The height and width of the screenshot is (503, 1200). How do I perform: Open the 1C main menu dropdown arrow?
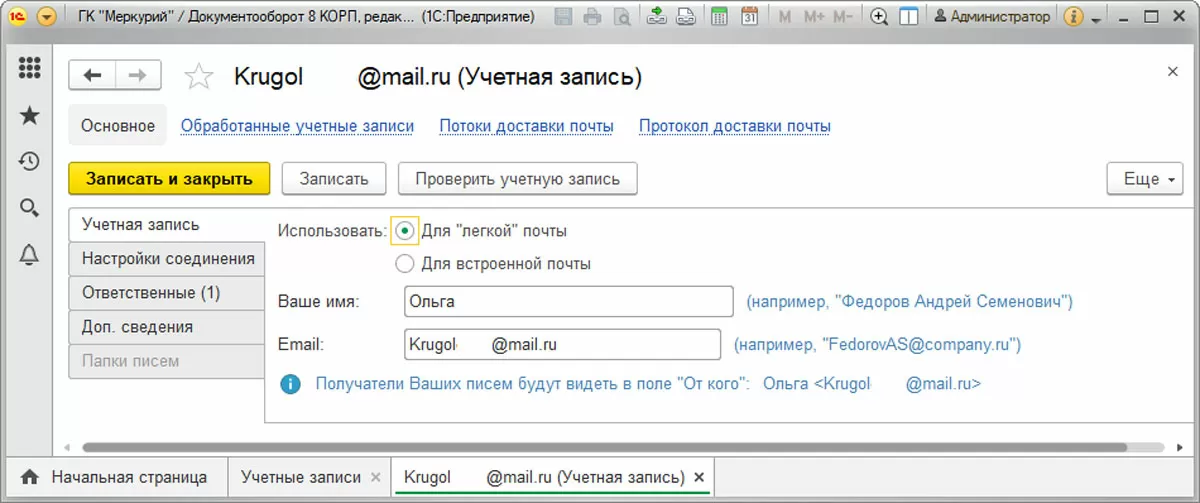[x=46, y=17]
